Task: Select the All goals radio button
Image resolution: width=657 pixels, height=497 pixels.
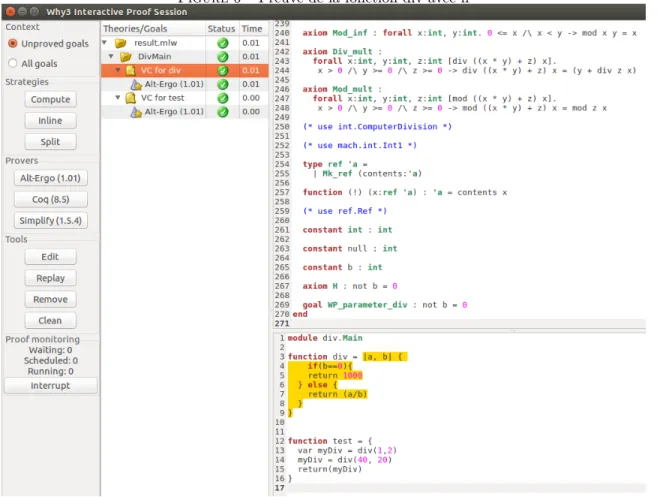Action: (x=13, y=63)
